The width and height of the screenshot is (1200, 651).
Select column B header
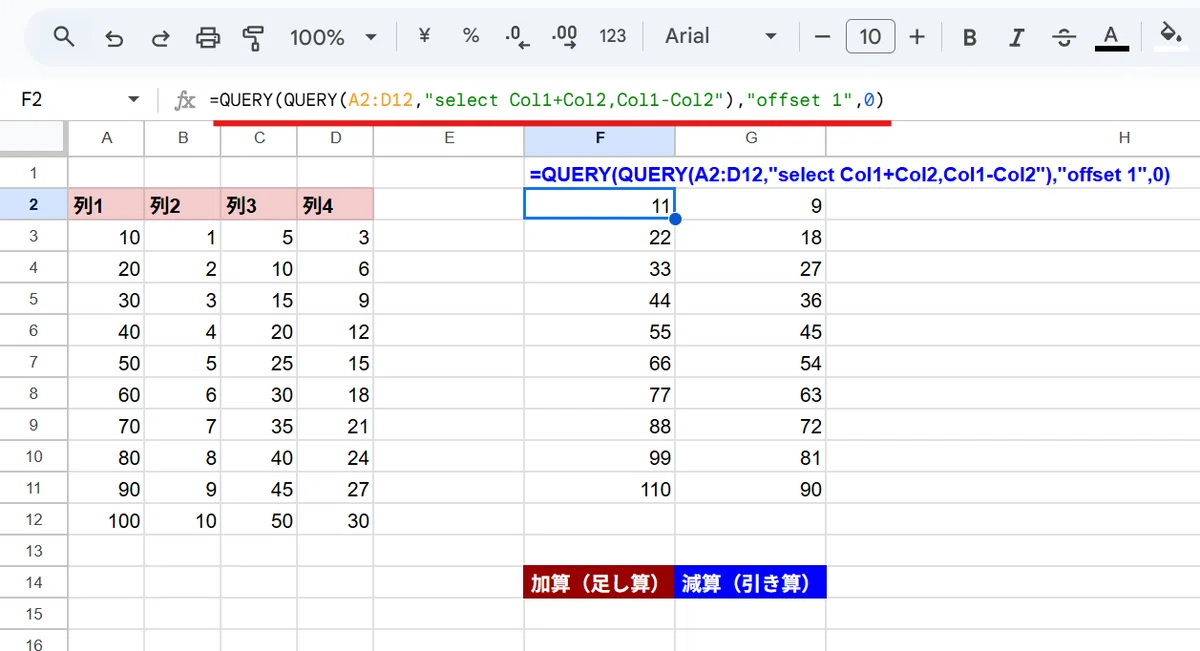pos(183,138)
